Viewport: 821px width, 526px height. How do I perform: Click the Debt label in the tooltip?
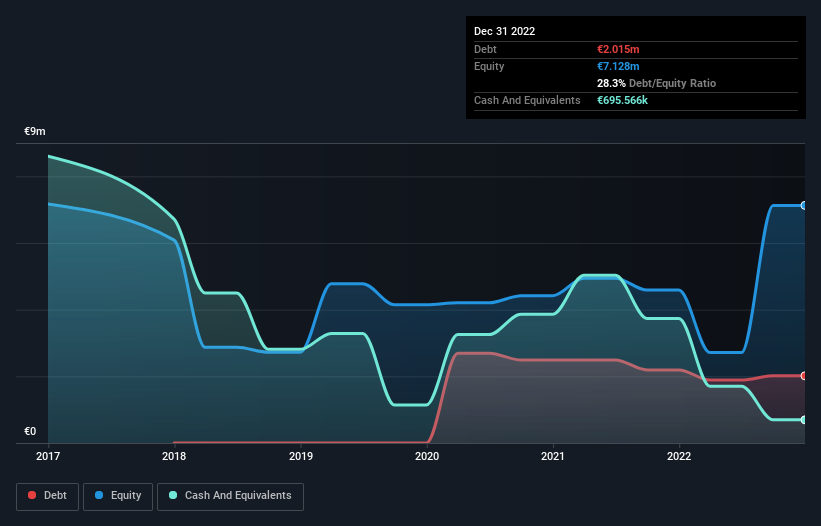tap(485, 49)
